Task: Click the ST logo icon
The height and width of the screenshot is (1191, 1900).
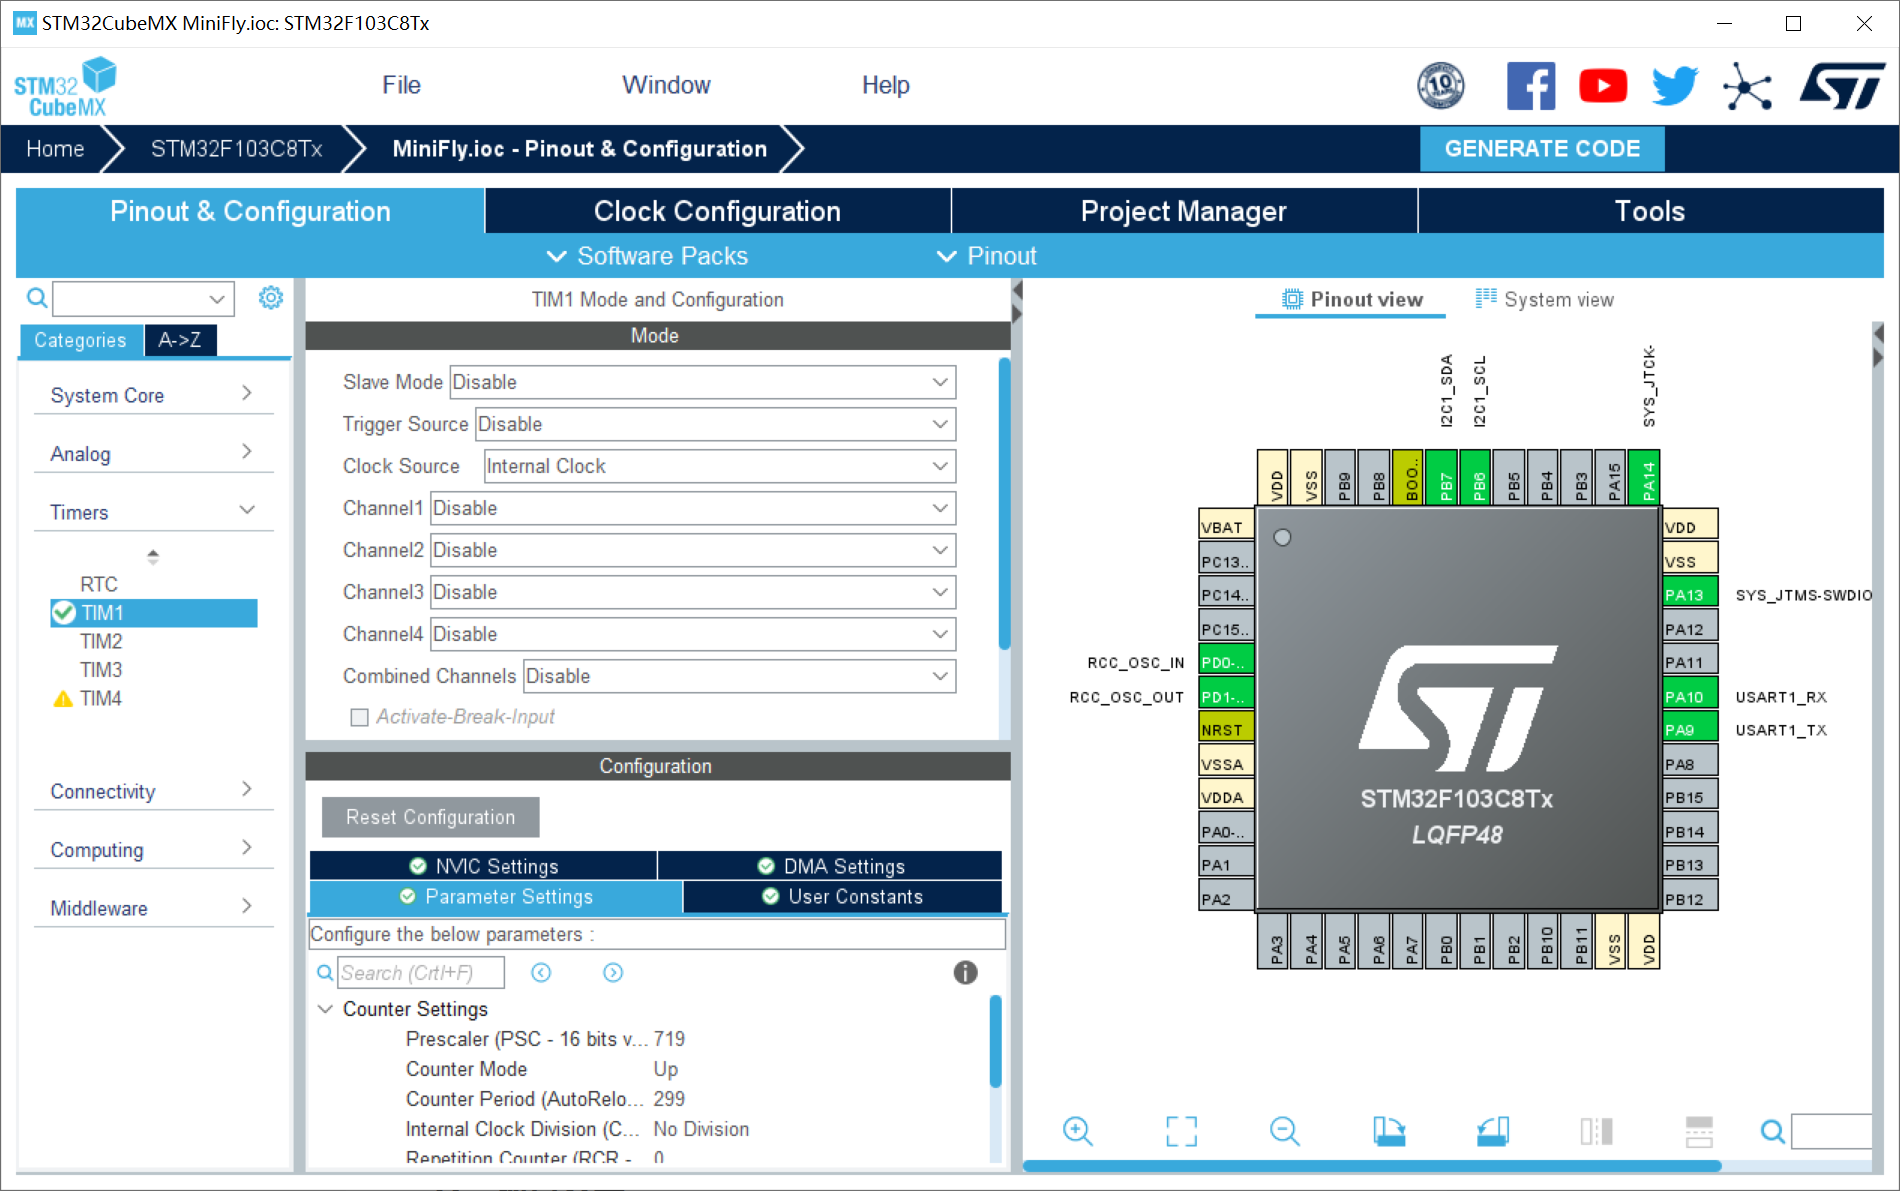Action: pos(1841,86)
